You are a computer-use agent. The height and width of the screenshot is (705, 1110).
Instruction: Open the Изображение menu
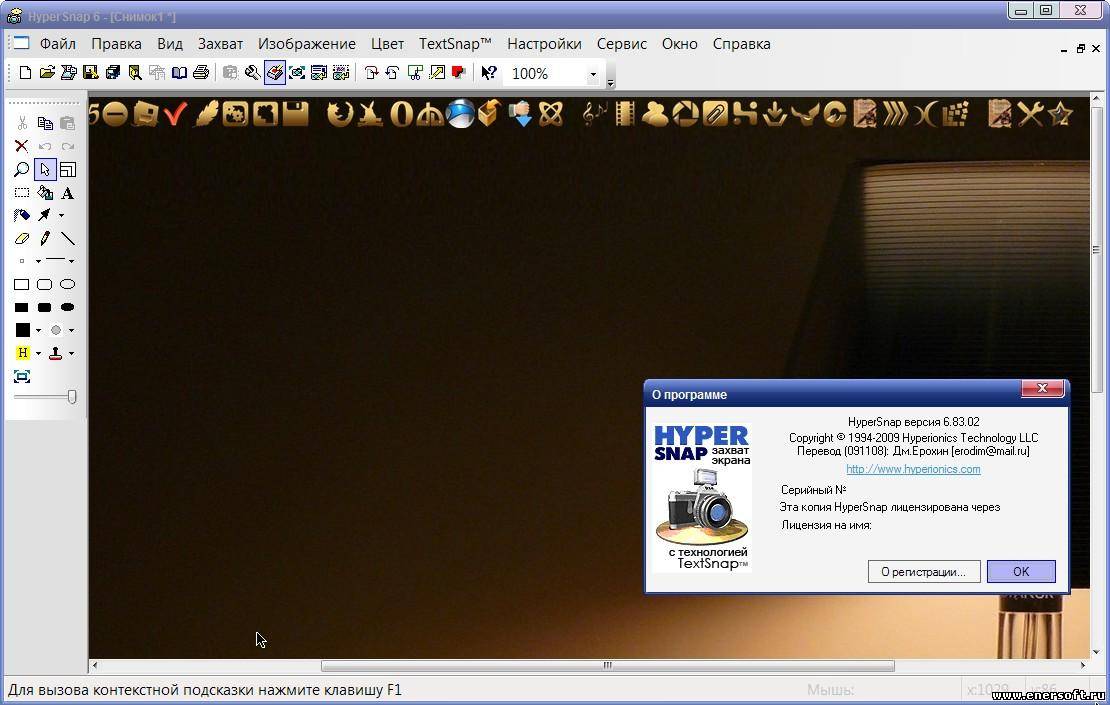307,44
